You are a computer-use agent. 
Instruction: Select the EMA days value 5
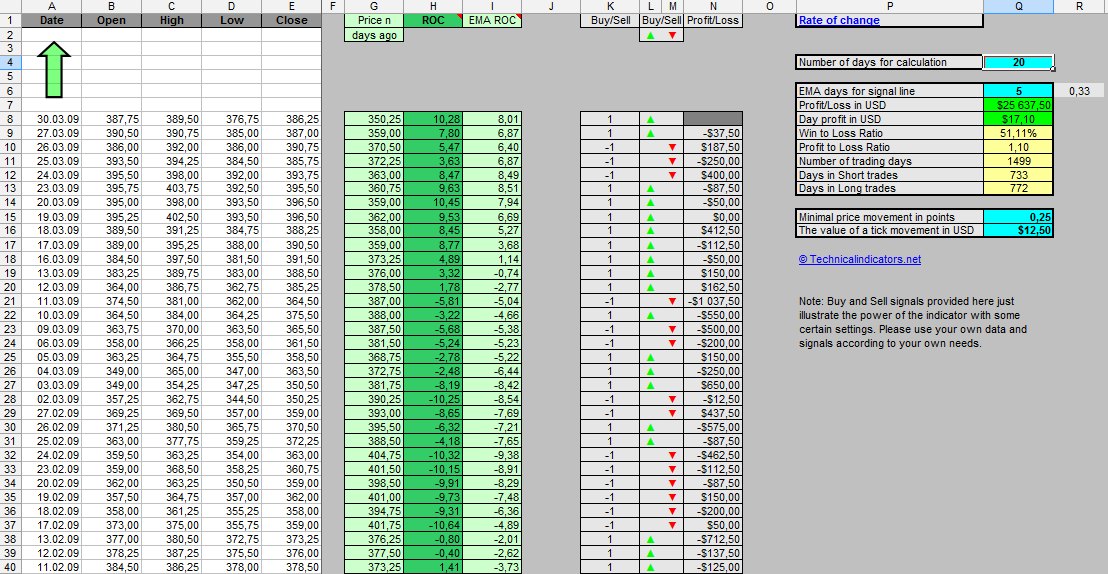1018,90
